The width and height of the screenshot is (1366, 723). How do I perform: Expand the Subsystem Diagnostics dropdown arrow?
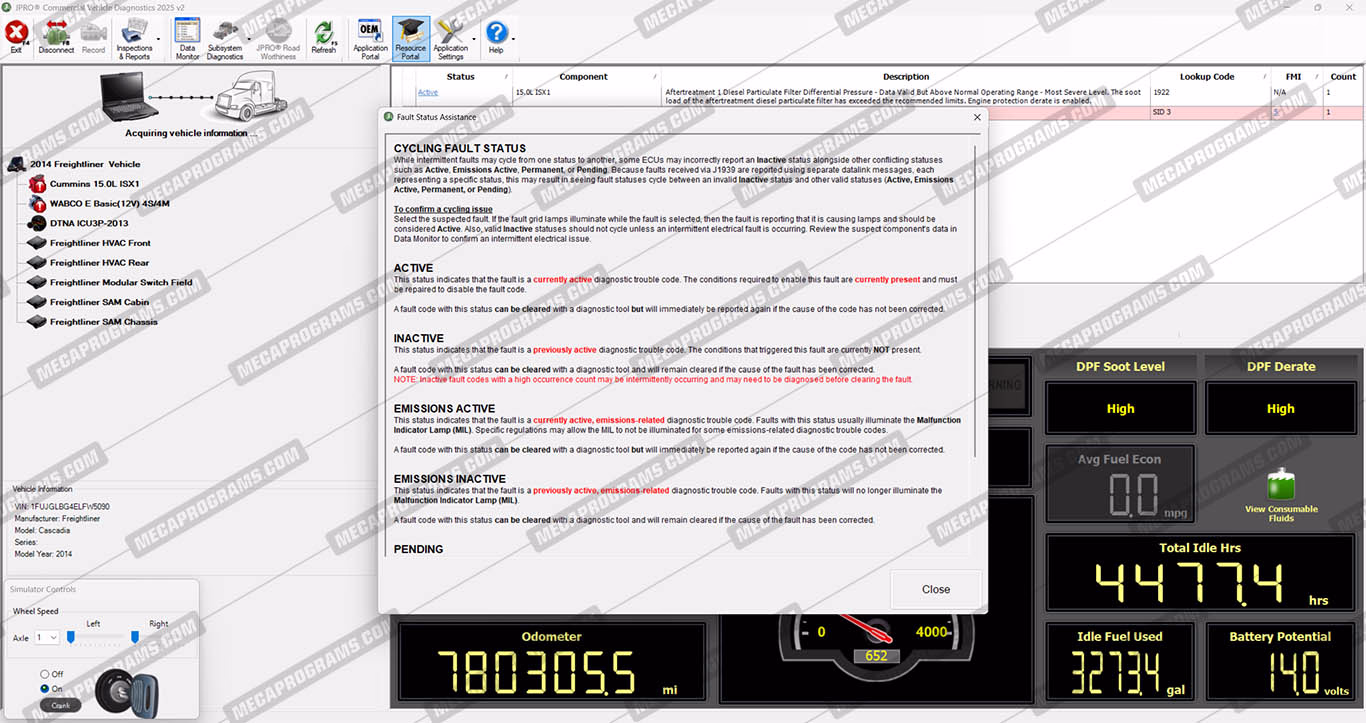point(249,41)
